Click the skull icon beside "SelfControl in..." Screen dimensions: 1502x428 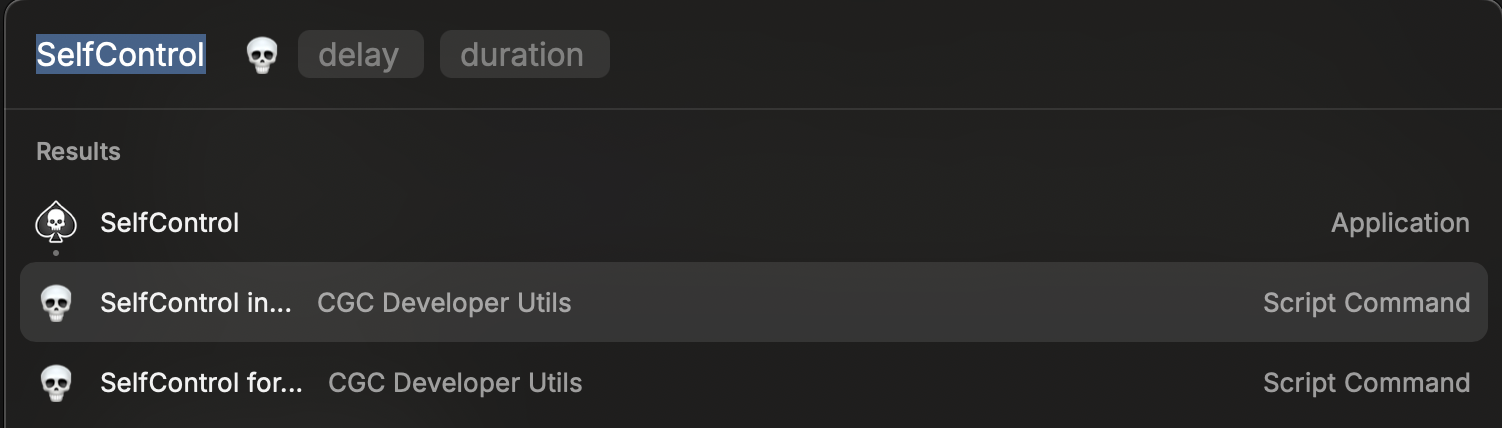tap(56, 303)
